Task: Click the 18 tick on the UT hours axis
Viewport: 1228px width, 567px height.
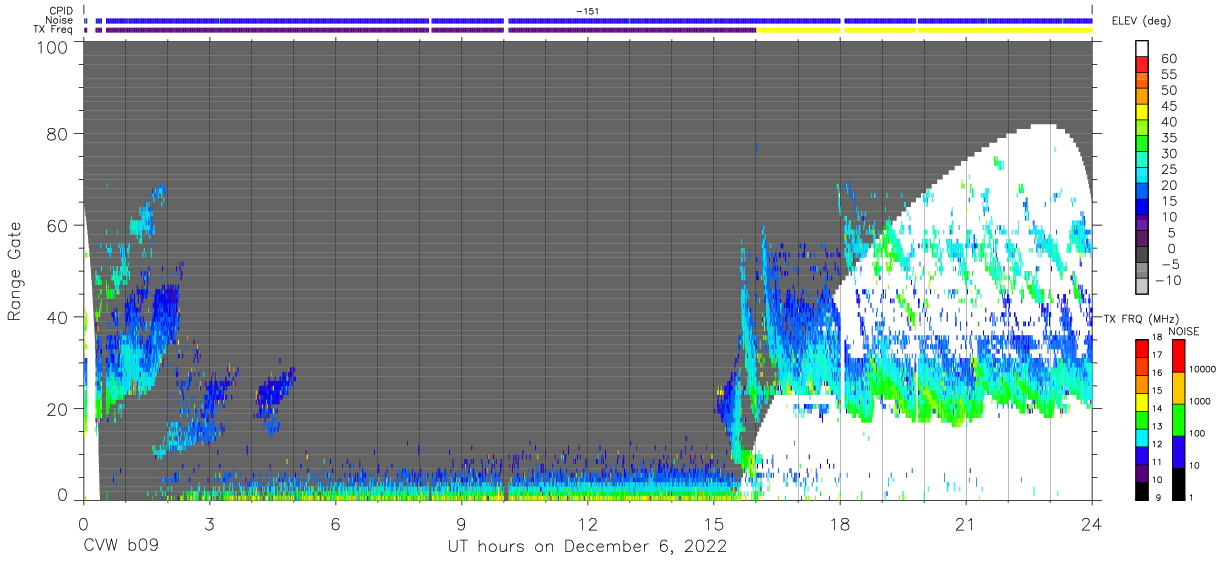Action: pos(840,524)
